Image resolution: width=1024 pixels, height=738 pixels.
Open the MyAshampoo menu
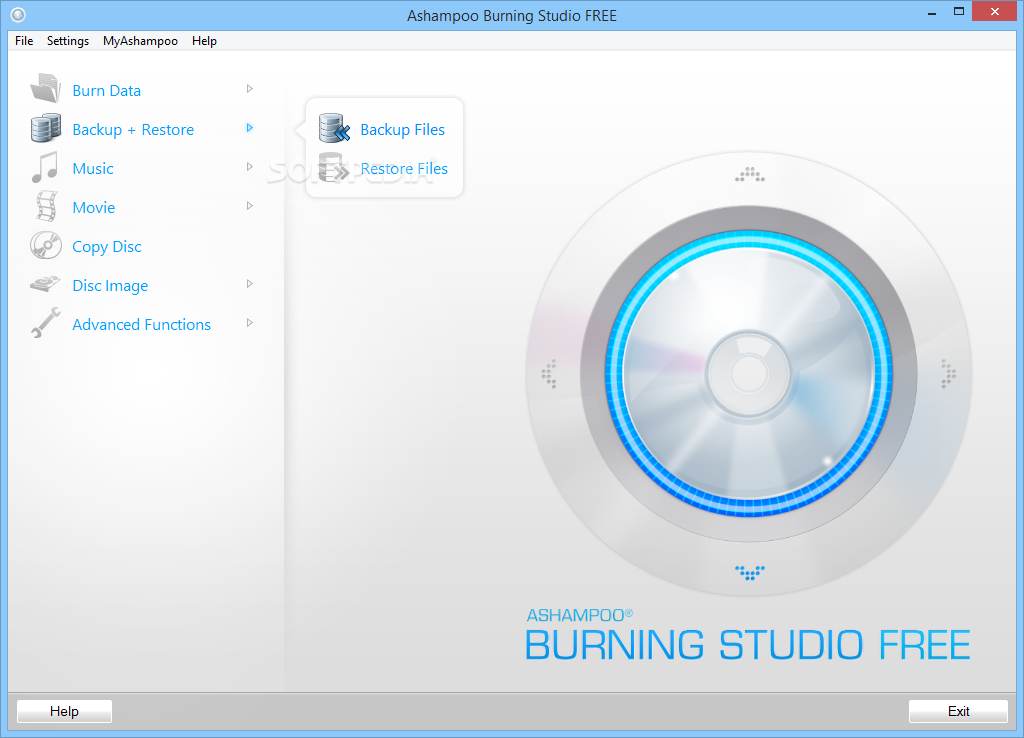point(140,40)
